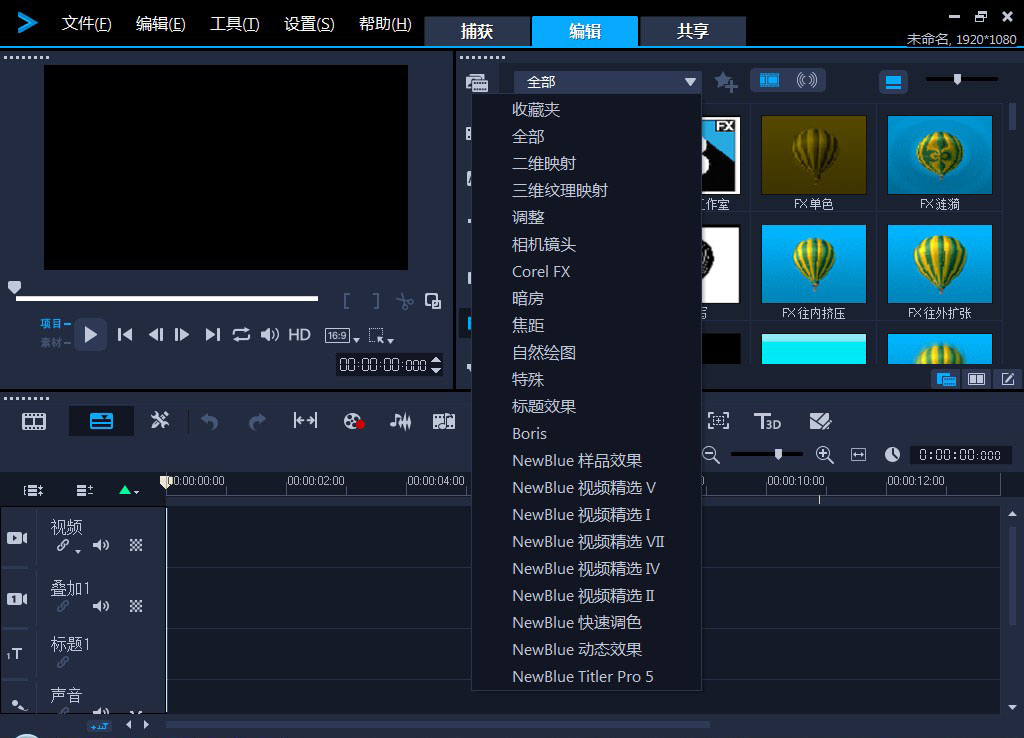Screen dimensions: 1024x738
Task: Switch to timeline view icon
Action: (101, 421)
